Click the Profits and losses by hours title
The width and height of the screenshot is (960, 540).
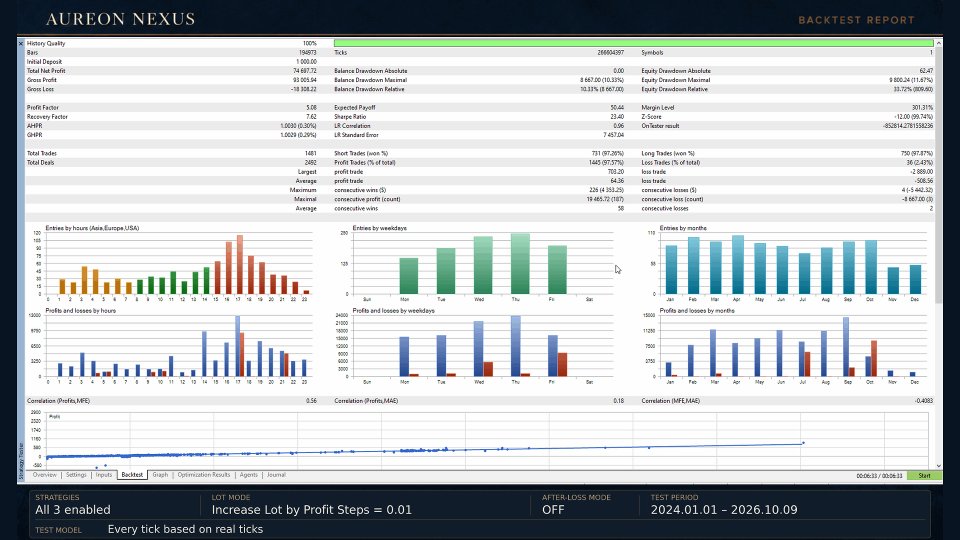coord(80,311)
